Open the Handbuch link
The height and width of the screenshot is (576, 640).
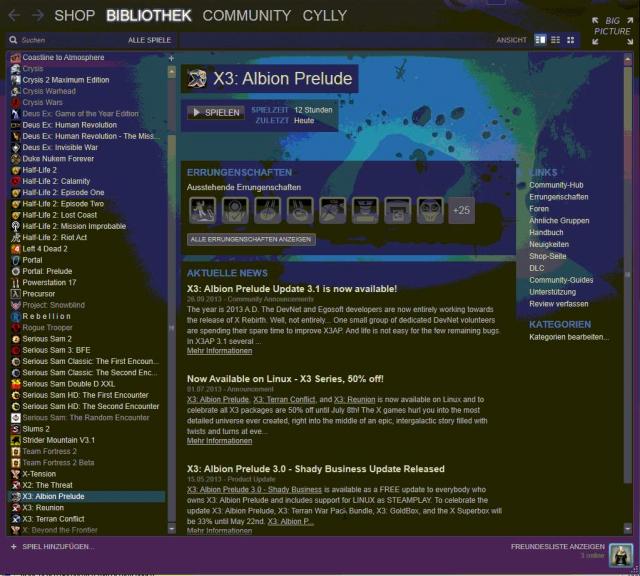tap(546, 232)
